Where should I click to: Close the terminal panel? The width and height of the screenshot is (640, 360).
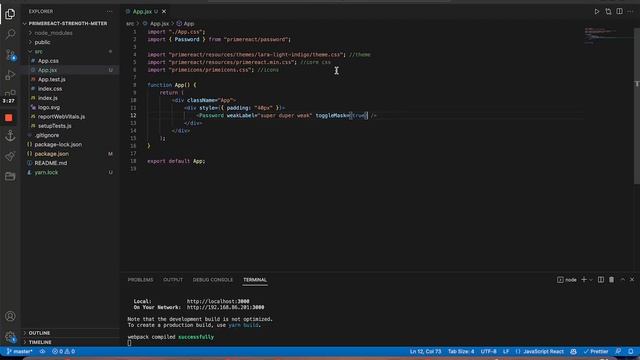pos(632,280)
